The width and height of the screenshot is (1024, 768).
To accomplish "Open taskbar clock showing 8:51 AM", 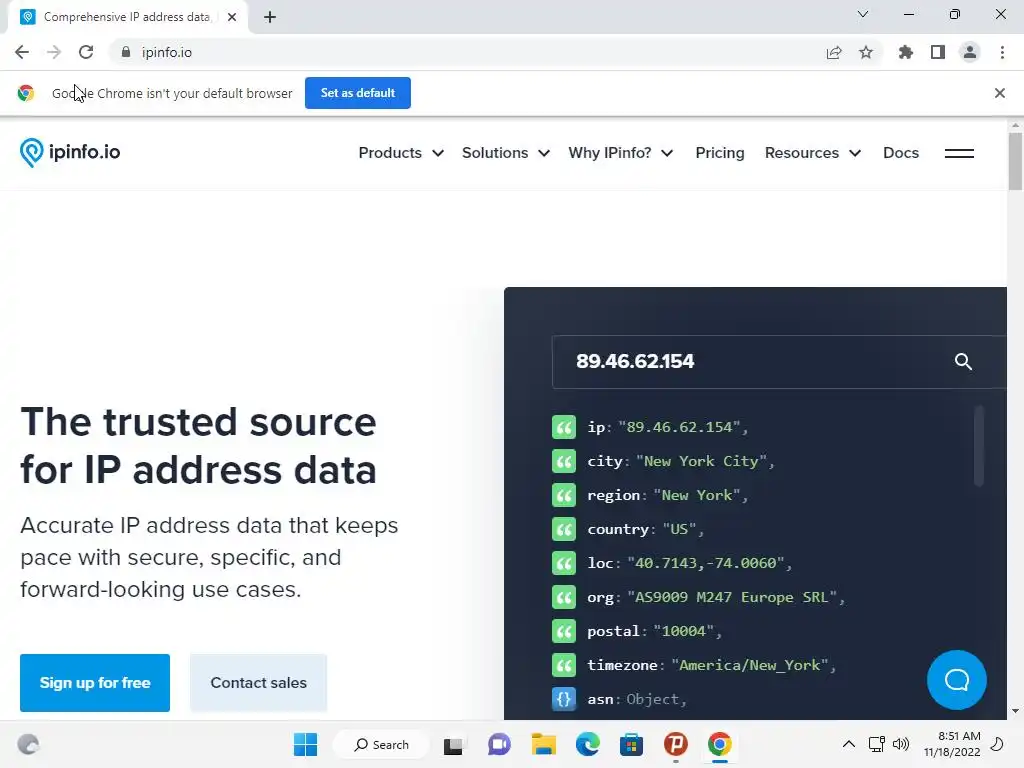I will coord(952,744).
